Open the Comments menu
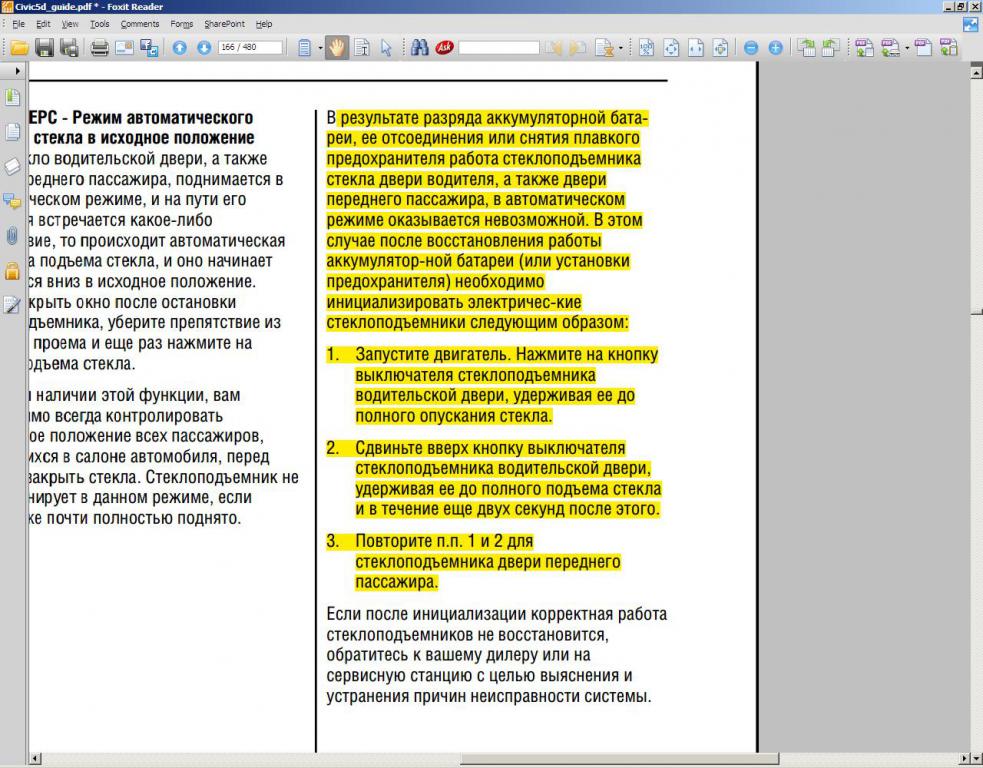The width and height of the screenshot is (983, 768). coord(140,24)
